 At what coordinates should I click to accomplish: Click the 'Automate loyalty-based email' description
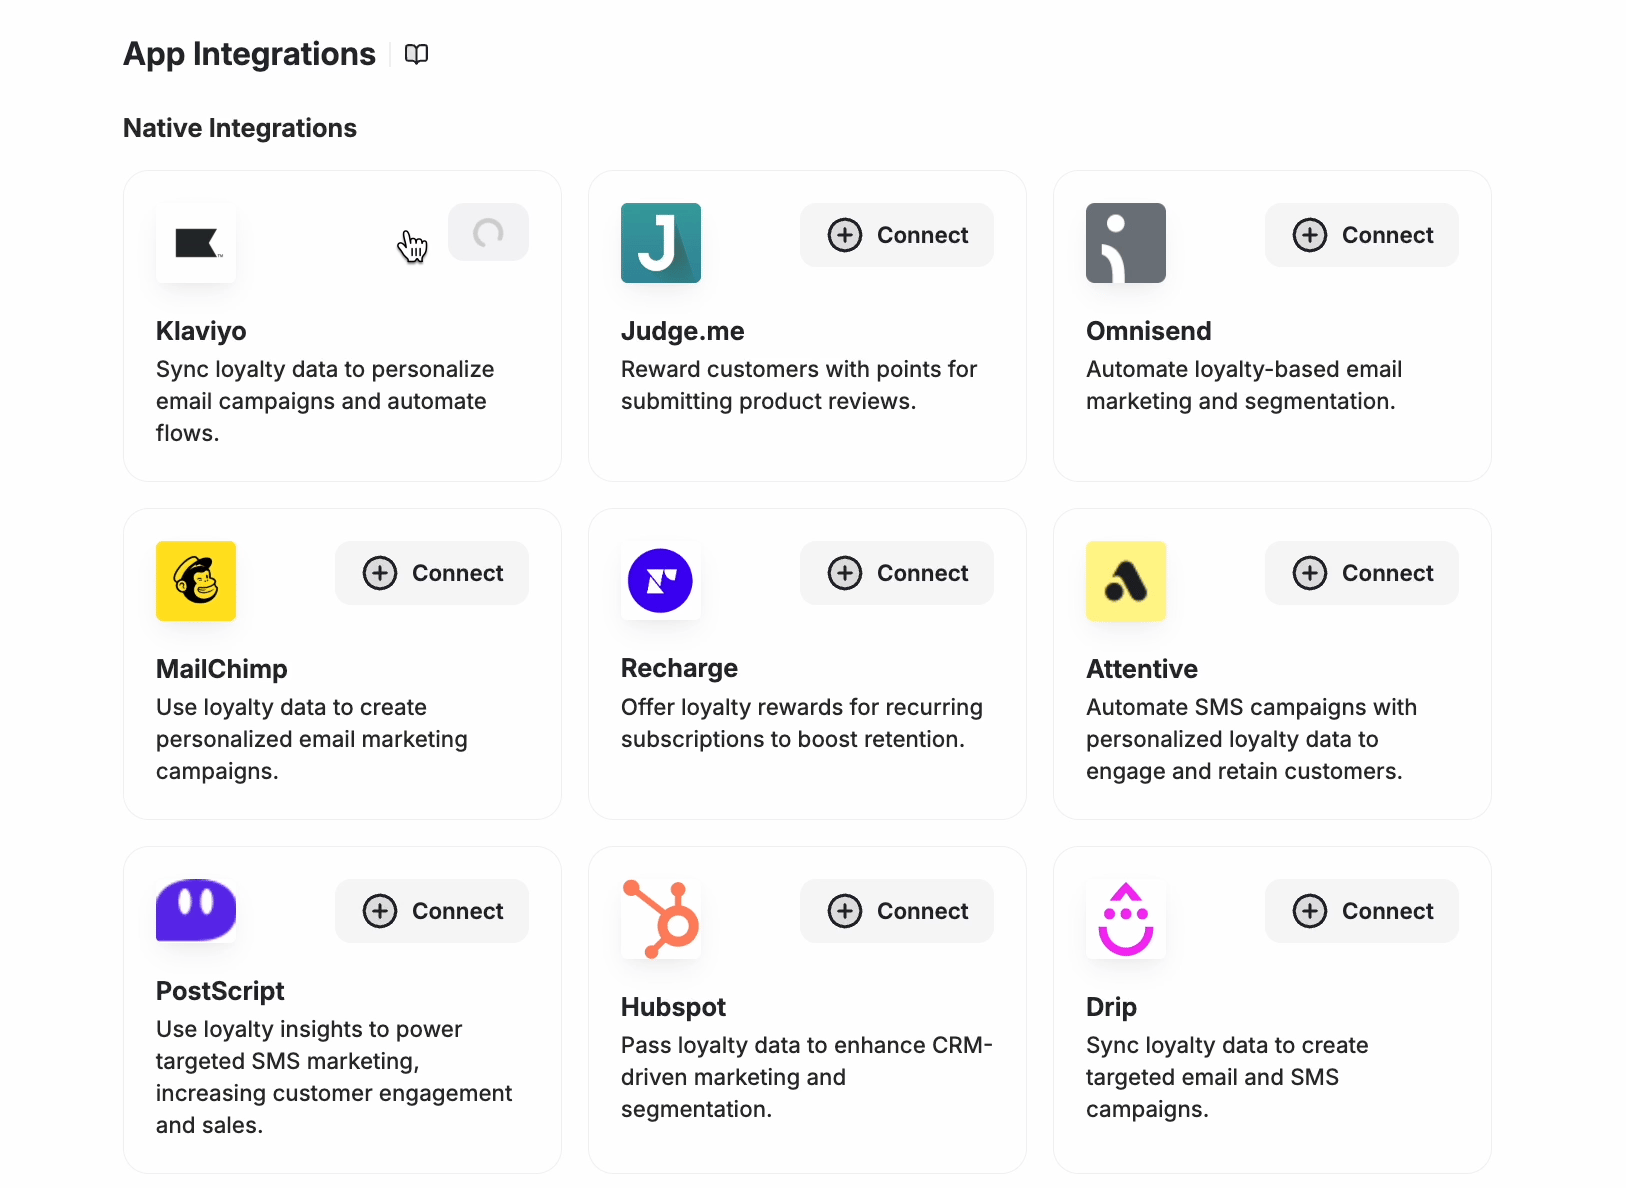[x=1244, y=385]
